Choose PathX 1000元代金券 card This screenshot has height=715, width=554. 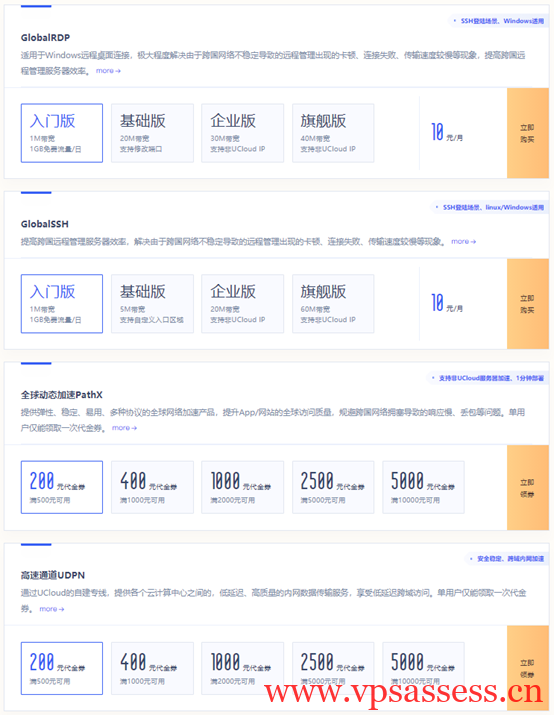coord(243,487)
